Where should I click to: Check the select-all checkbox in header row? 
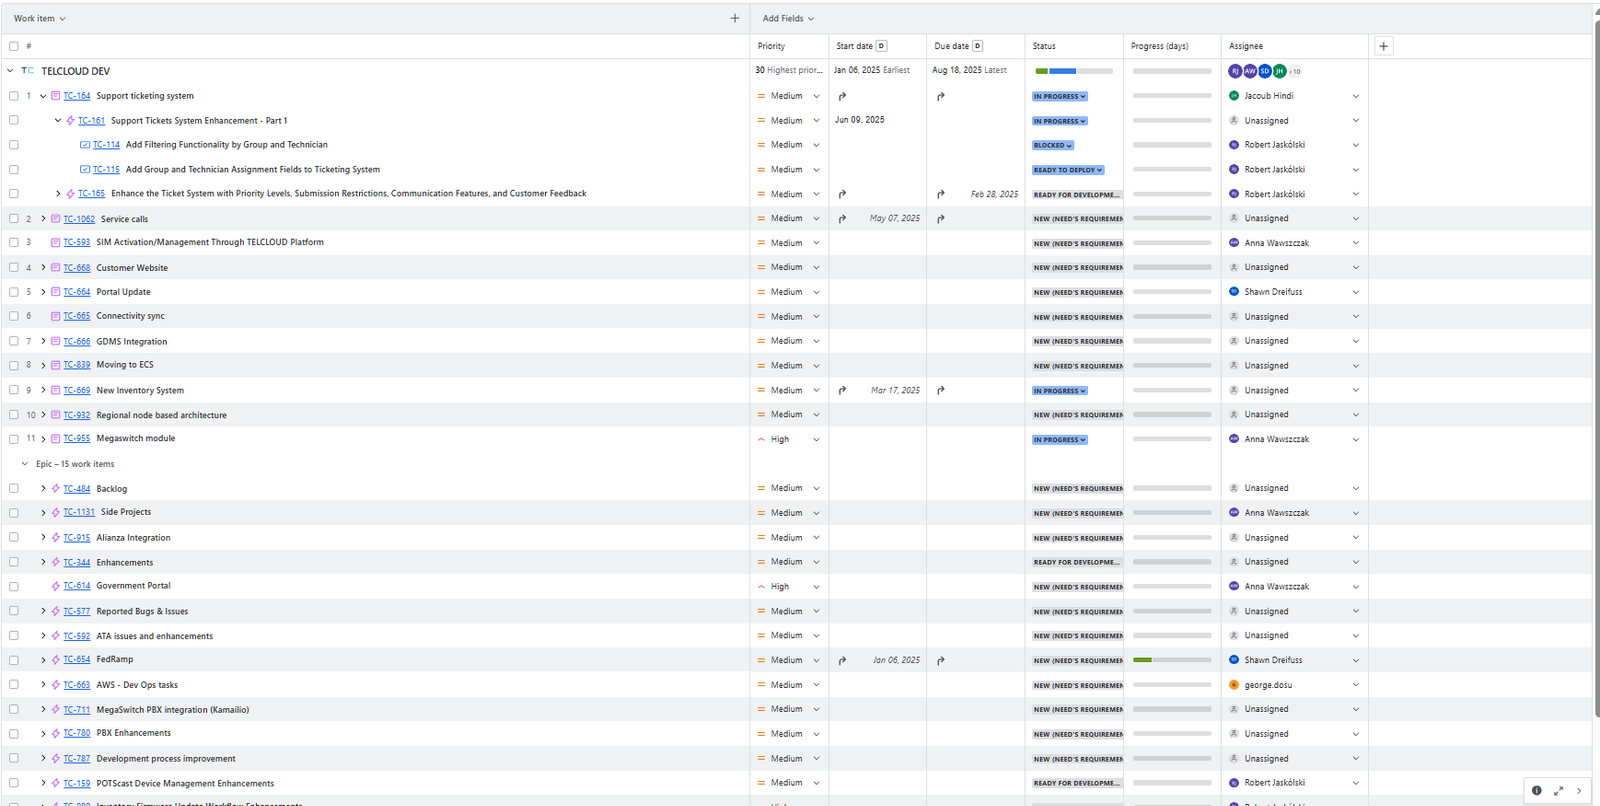[x=14, y=46]
